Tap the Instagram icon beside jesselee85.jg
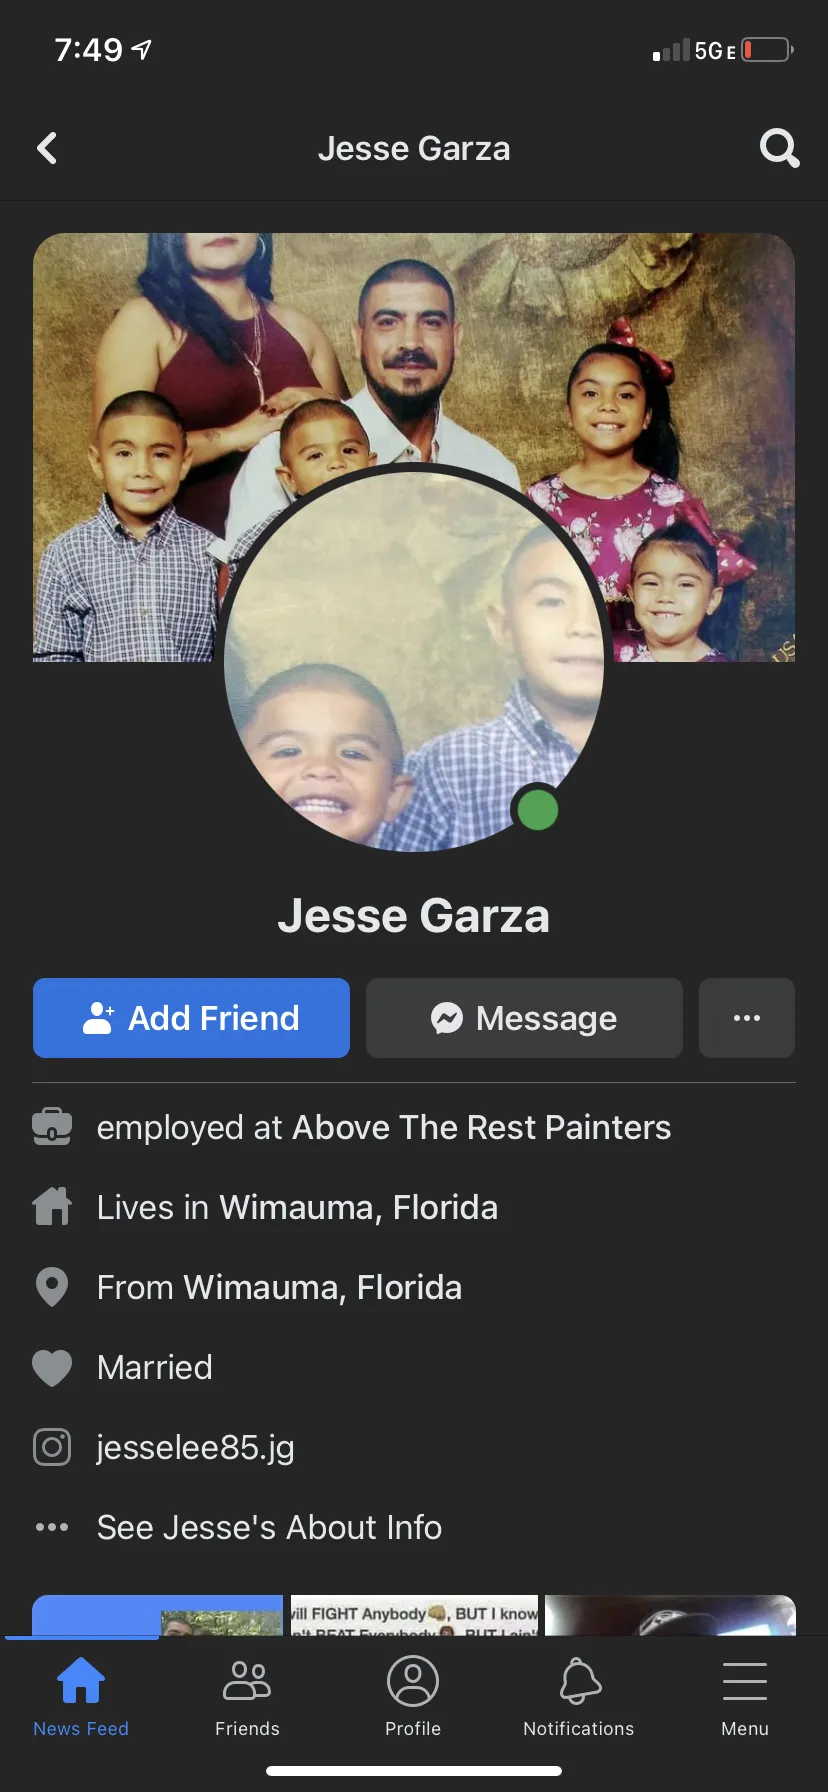The image size is (828, 1792). click(x=52, y=1447)
